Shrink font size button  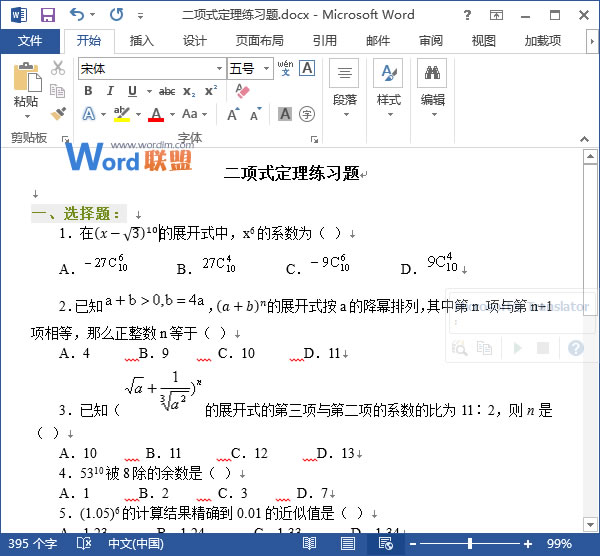click(256, 114)
